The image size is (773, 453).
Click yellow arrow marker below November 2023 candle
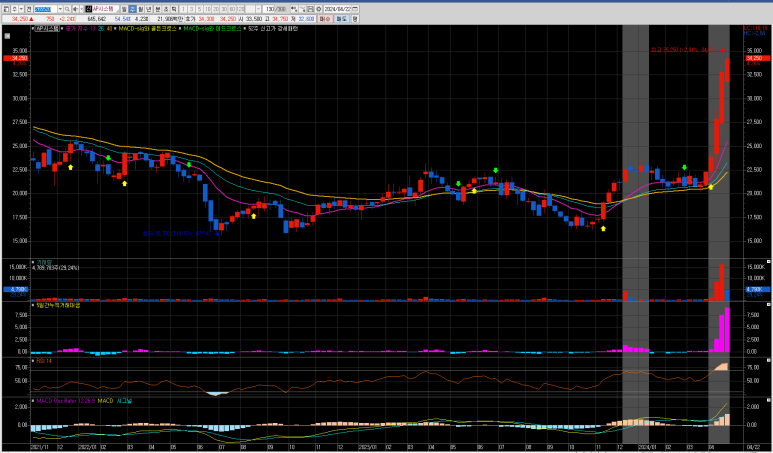tap(603, 228)
